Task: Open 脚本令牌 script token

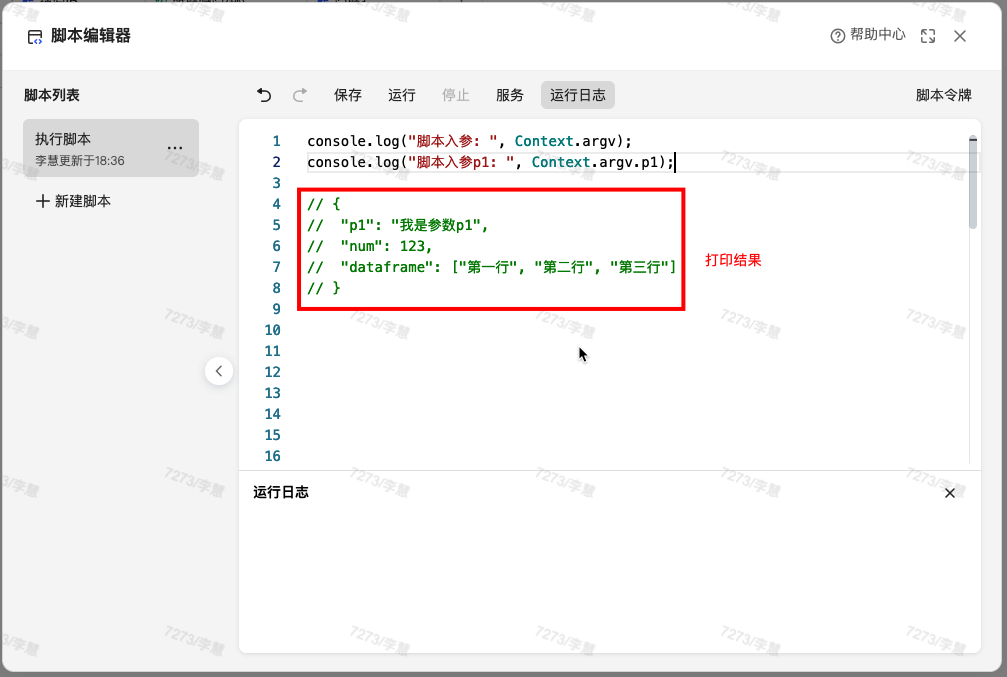Action: [x=943, y=95]
